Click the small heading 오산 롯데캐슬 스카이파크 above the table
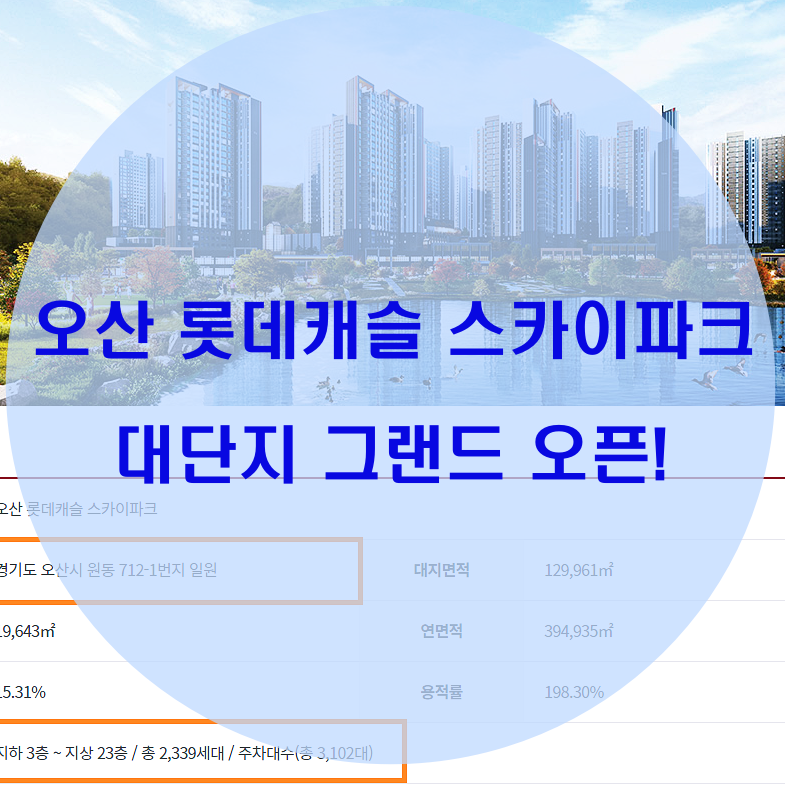Screen dimensions: 785x785 click(x=78, y=509)
